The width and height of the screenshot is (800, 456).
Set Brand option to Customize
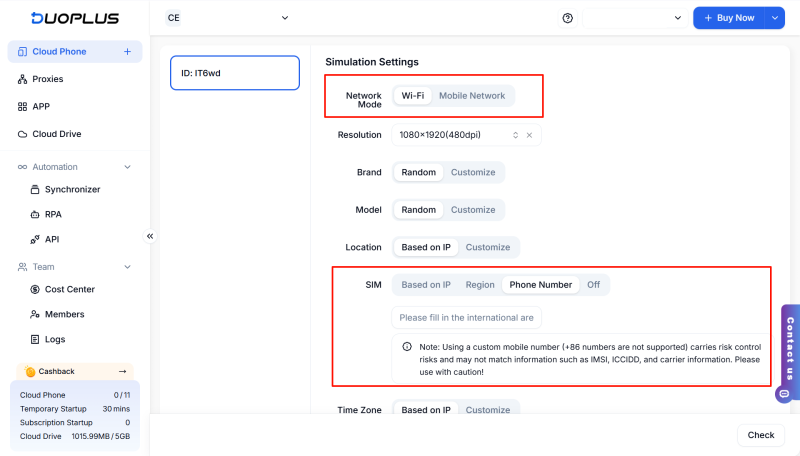472,172
